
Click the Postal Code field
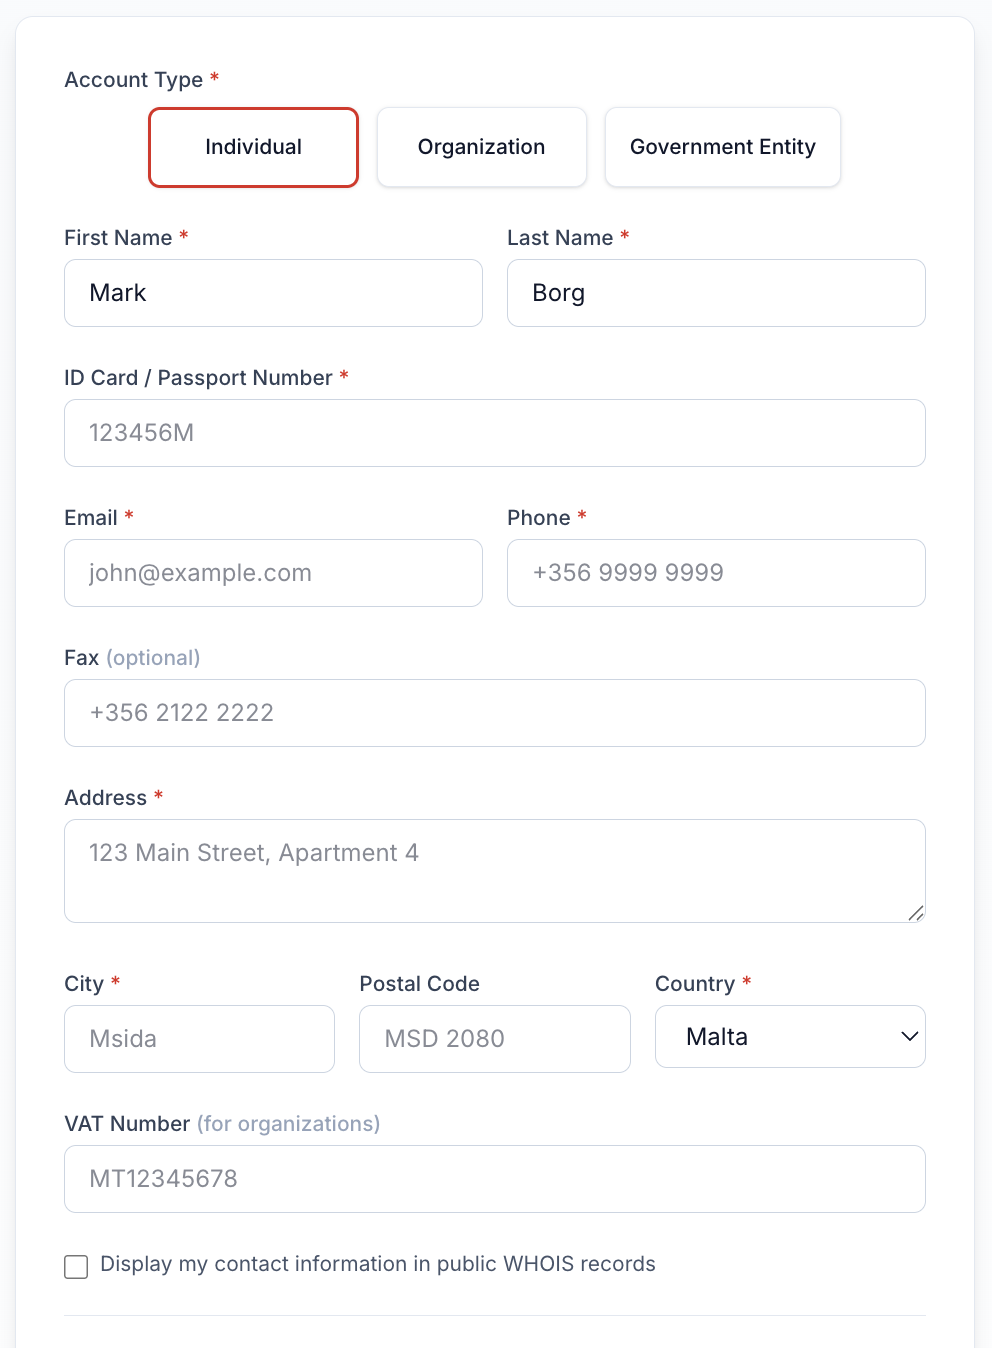494,1038
